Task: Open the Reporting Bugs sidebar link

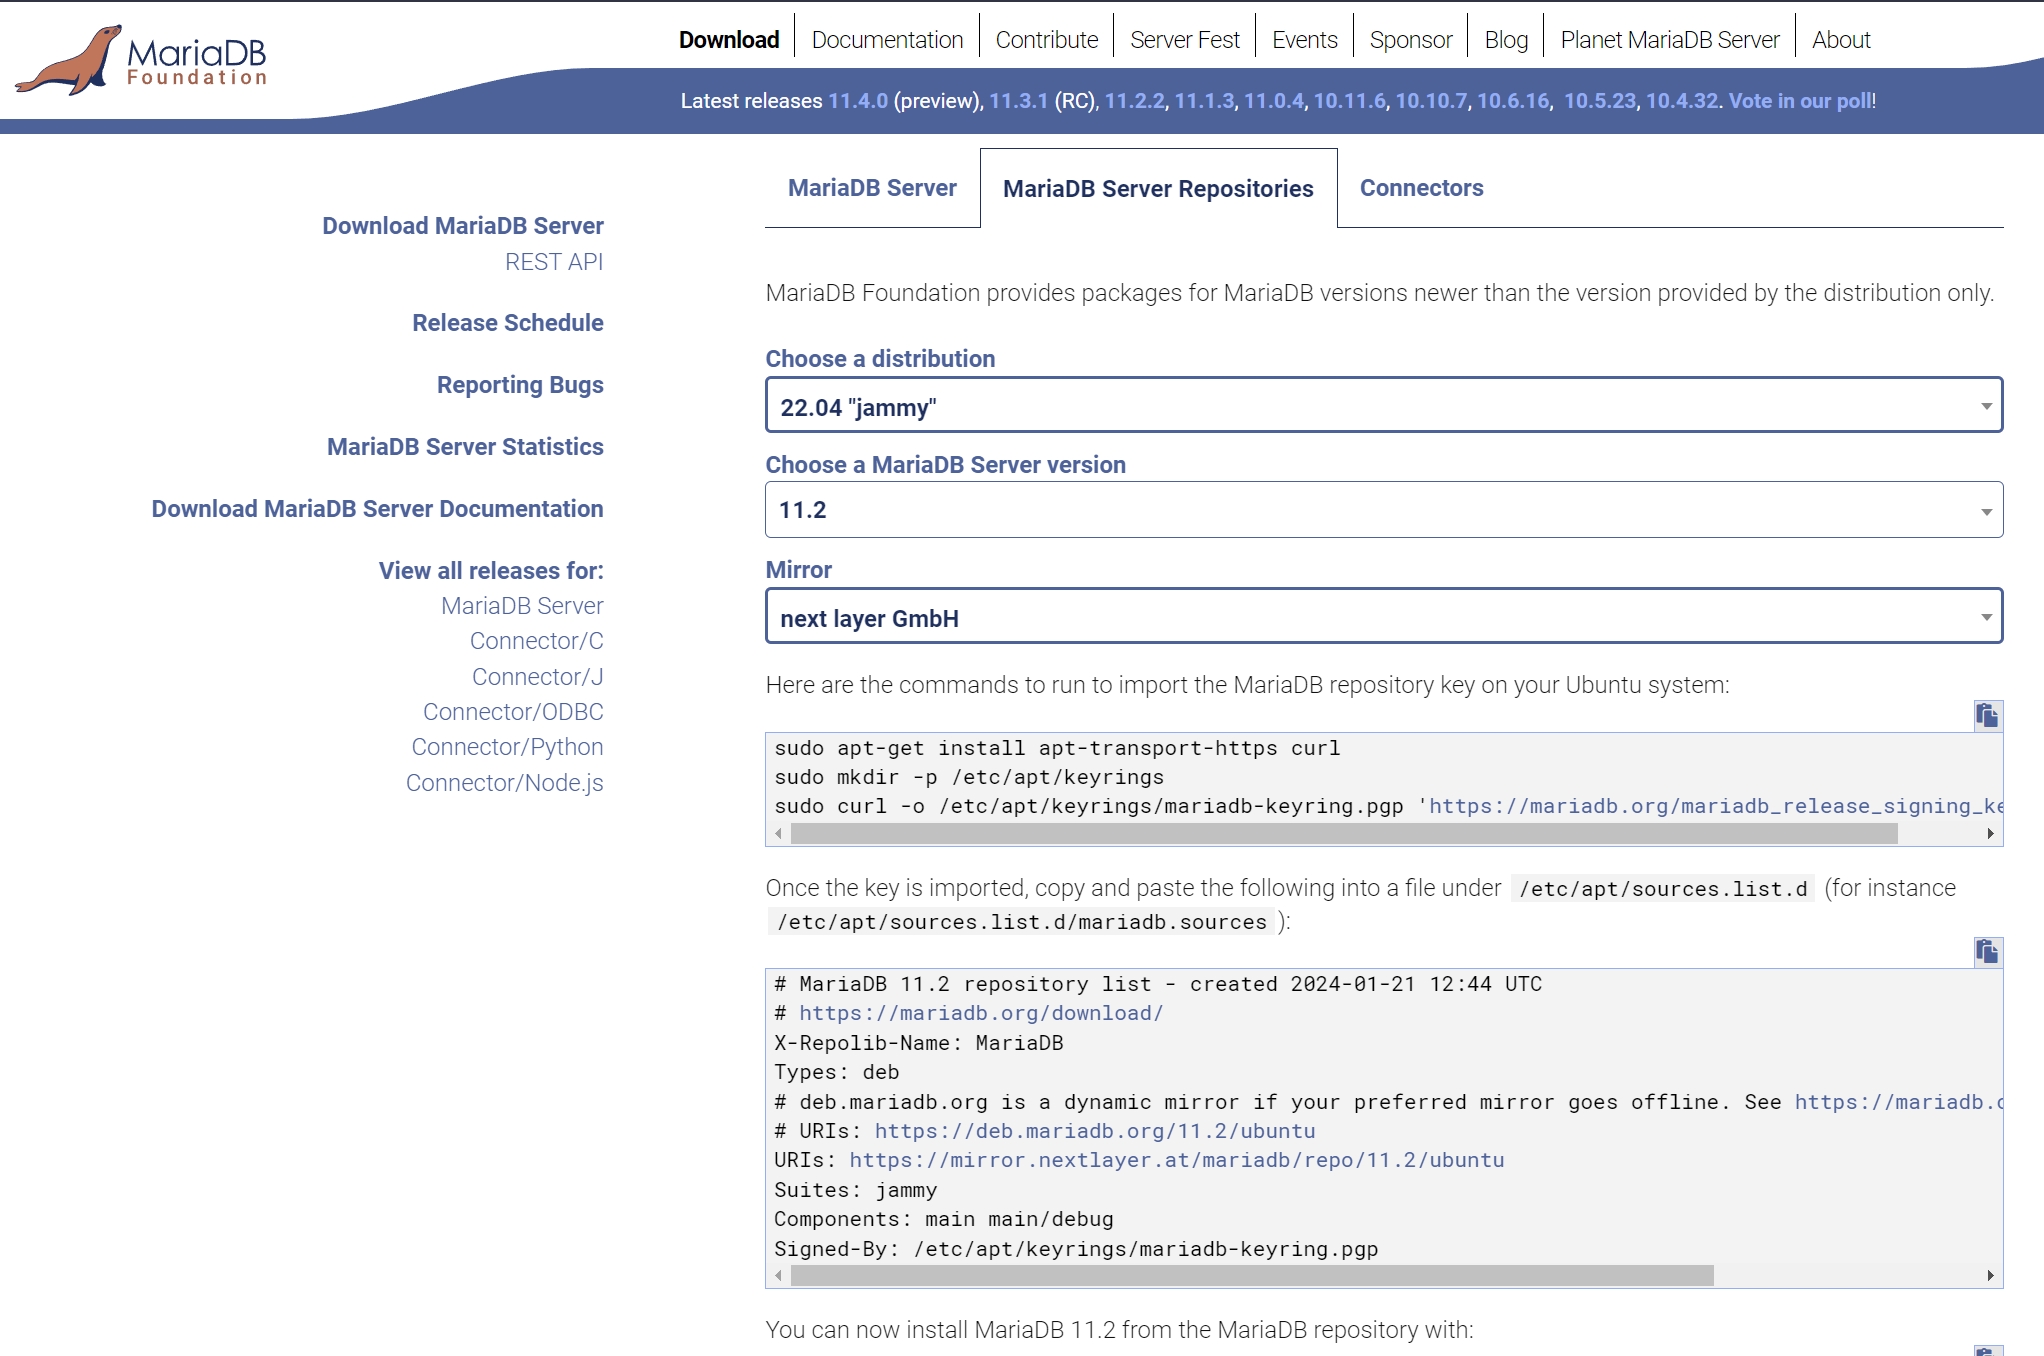Action: pyautogui.click(x=520, y=385)
